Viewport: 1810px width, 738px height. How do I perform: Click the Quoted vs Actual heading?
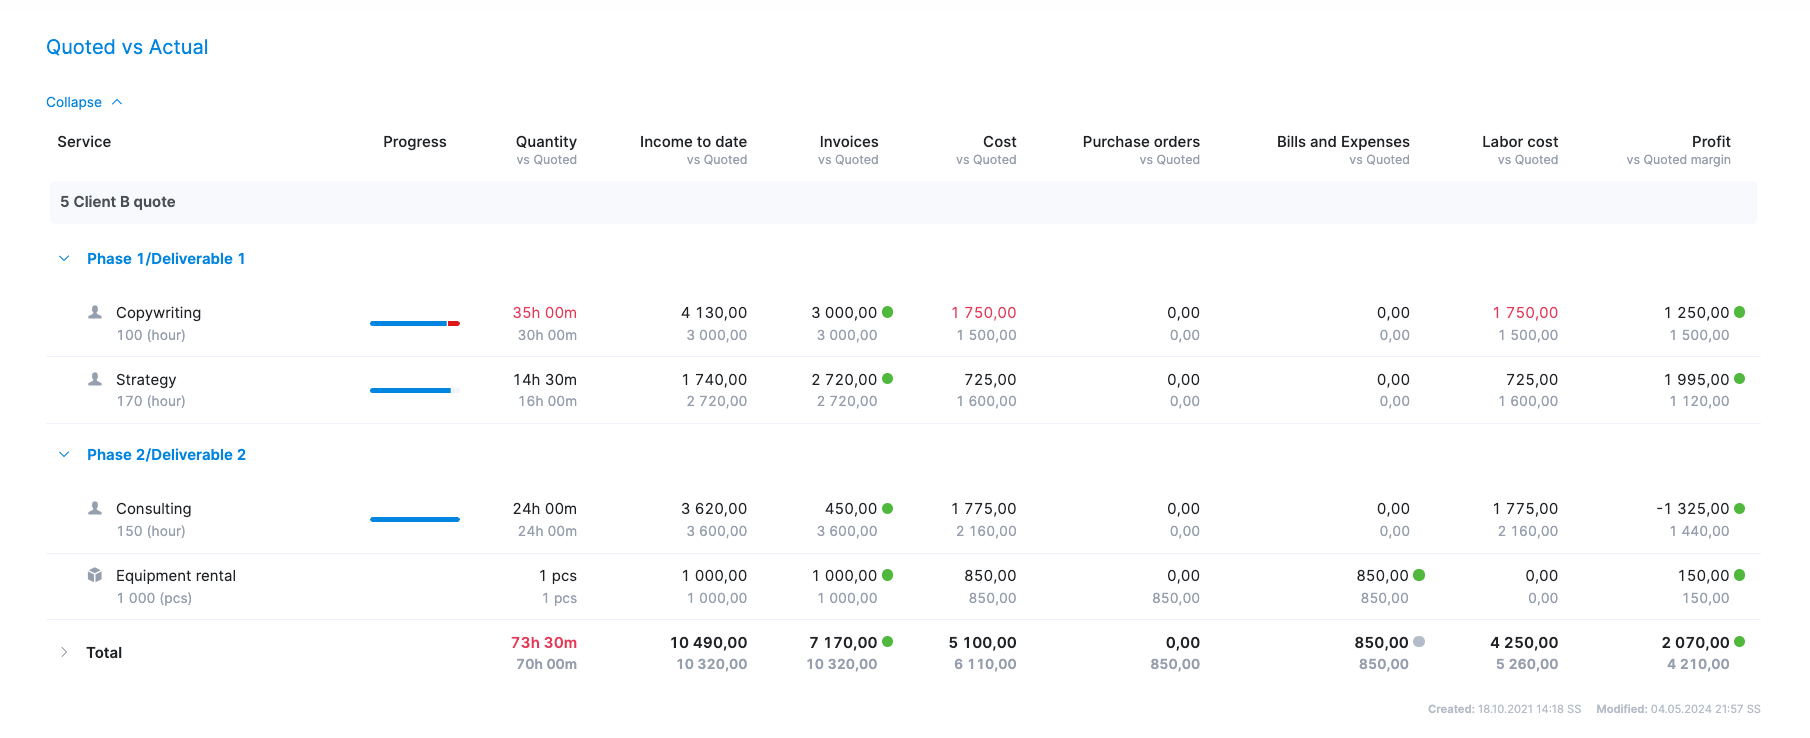coord(127,47)
